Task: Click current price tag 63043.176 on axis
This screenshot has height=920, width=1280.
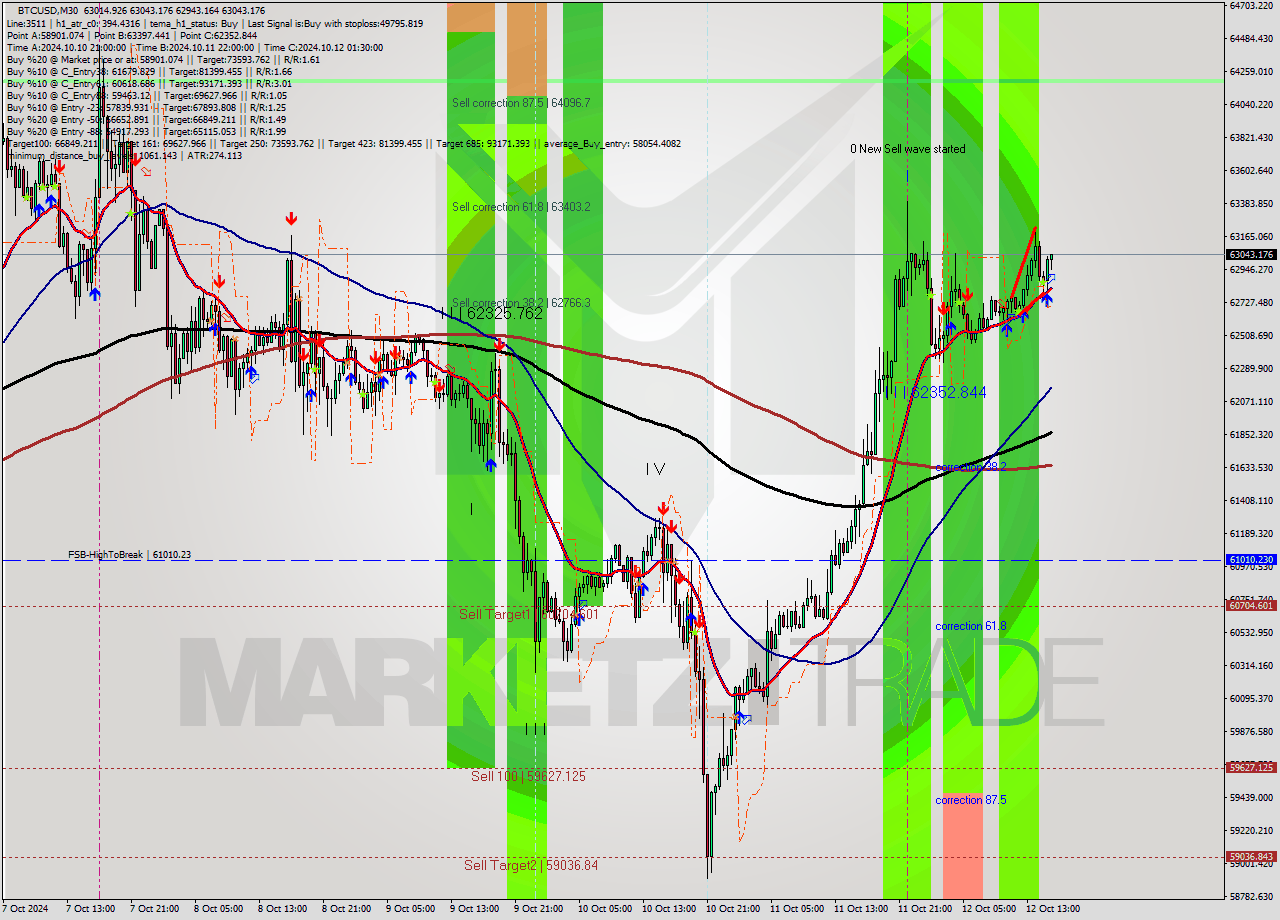Action: coord(1251,255)
